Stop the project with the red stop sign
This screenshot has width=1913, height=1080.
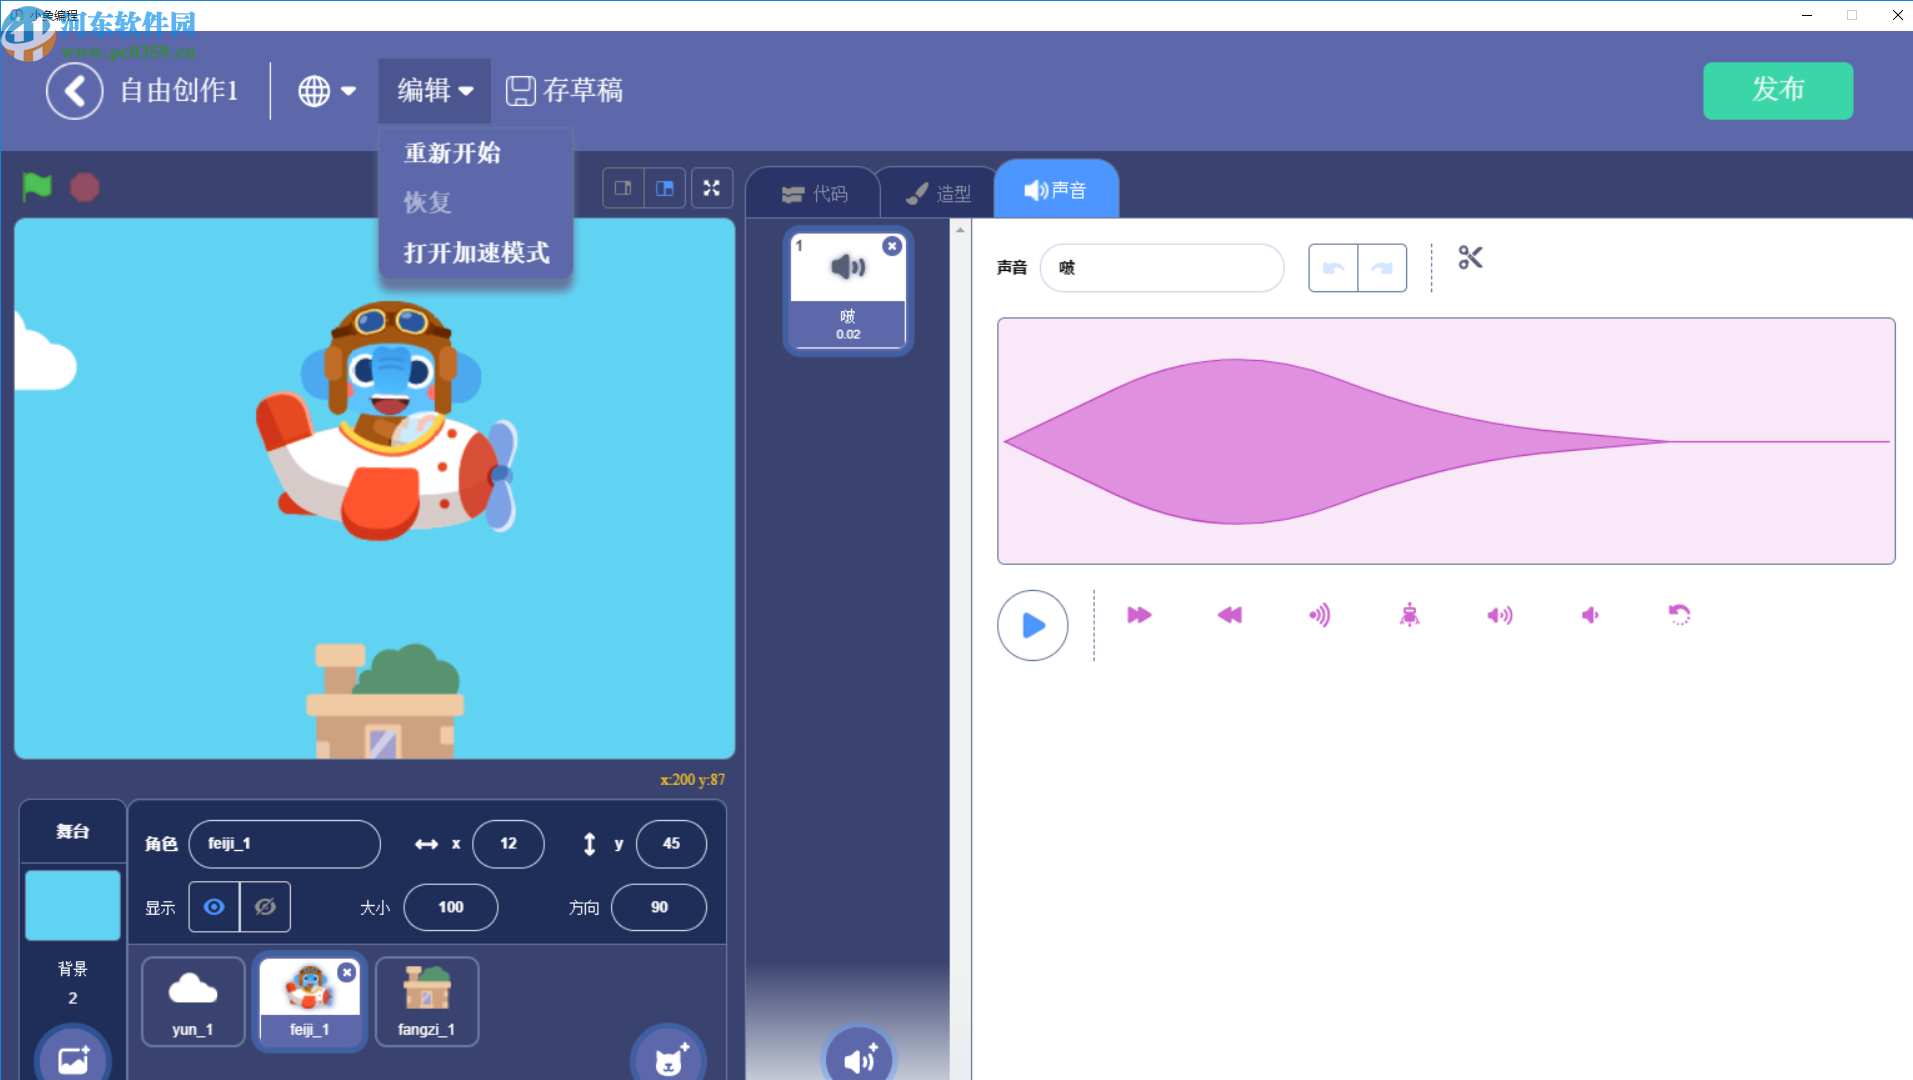[84, 186]
